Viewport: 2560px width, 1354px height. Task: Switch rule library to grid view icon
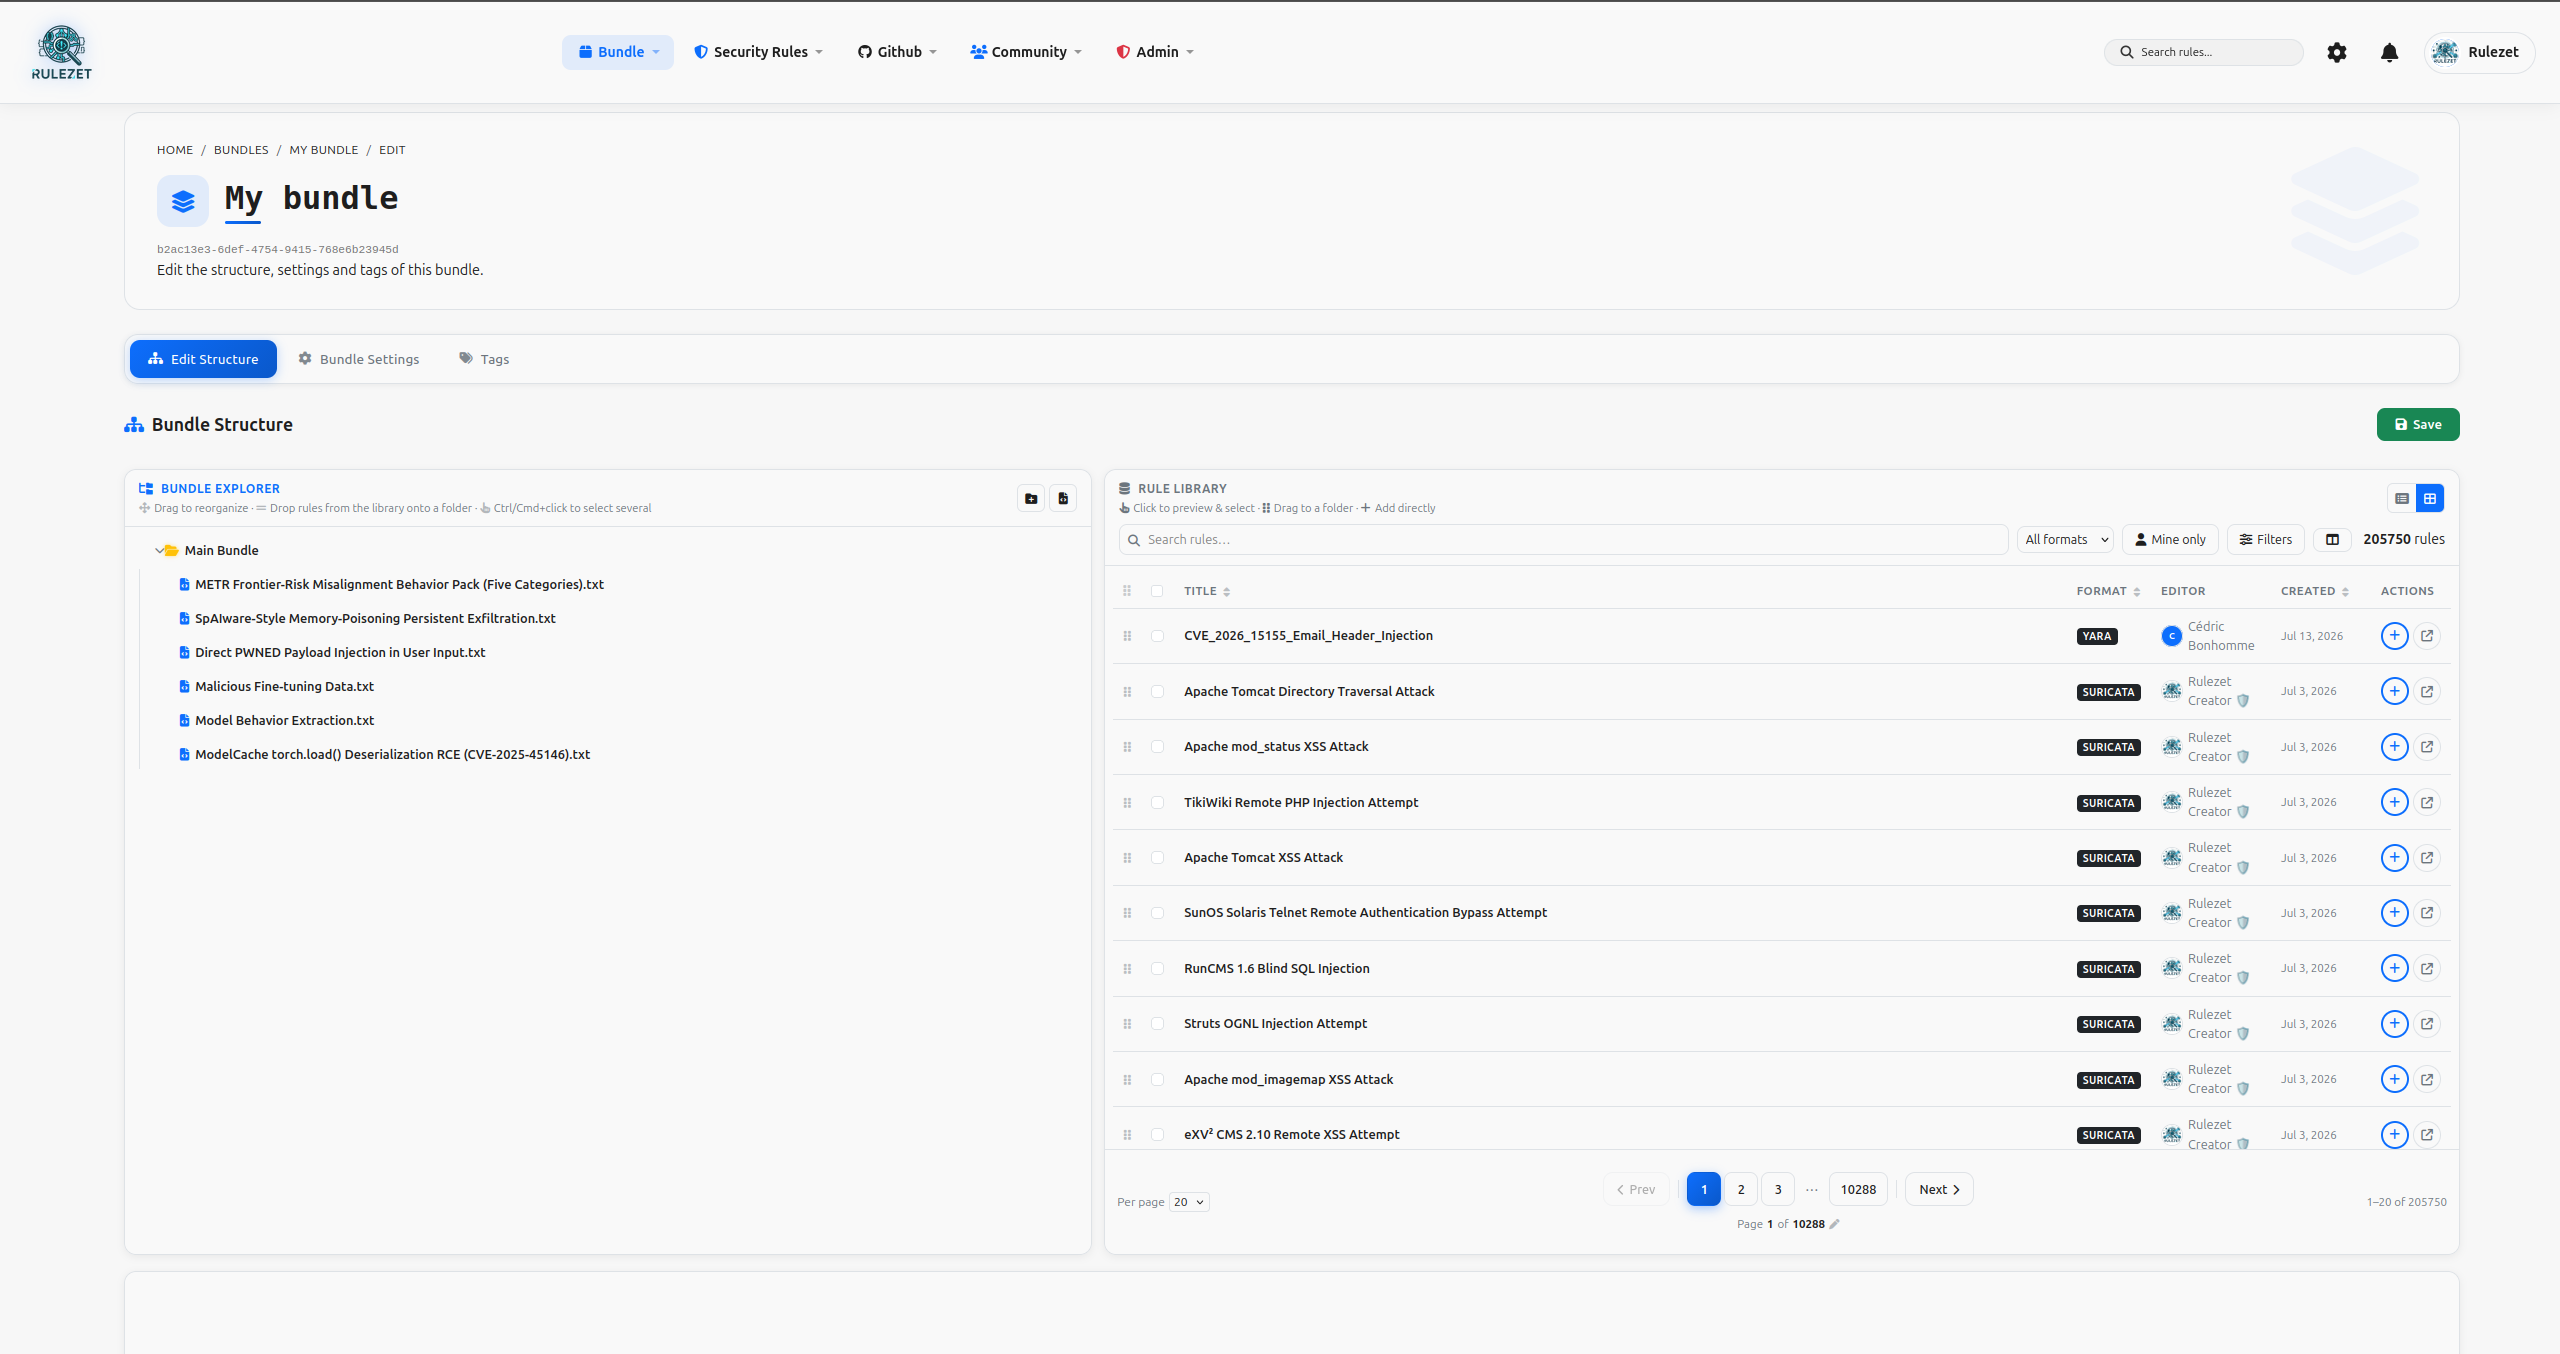(x=2430, y=498)
